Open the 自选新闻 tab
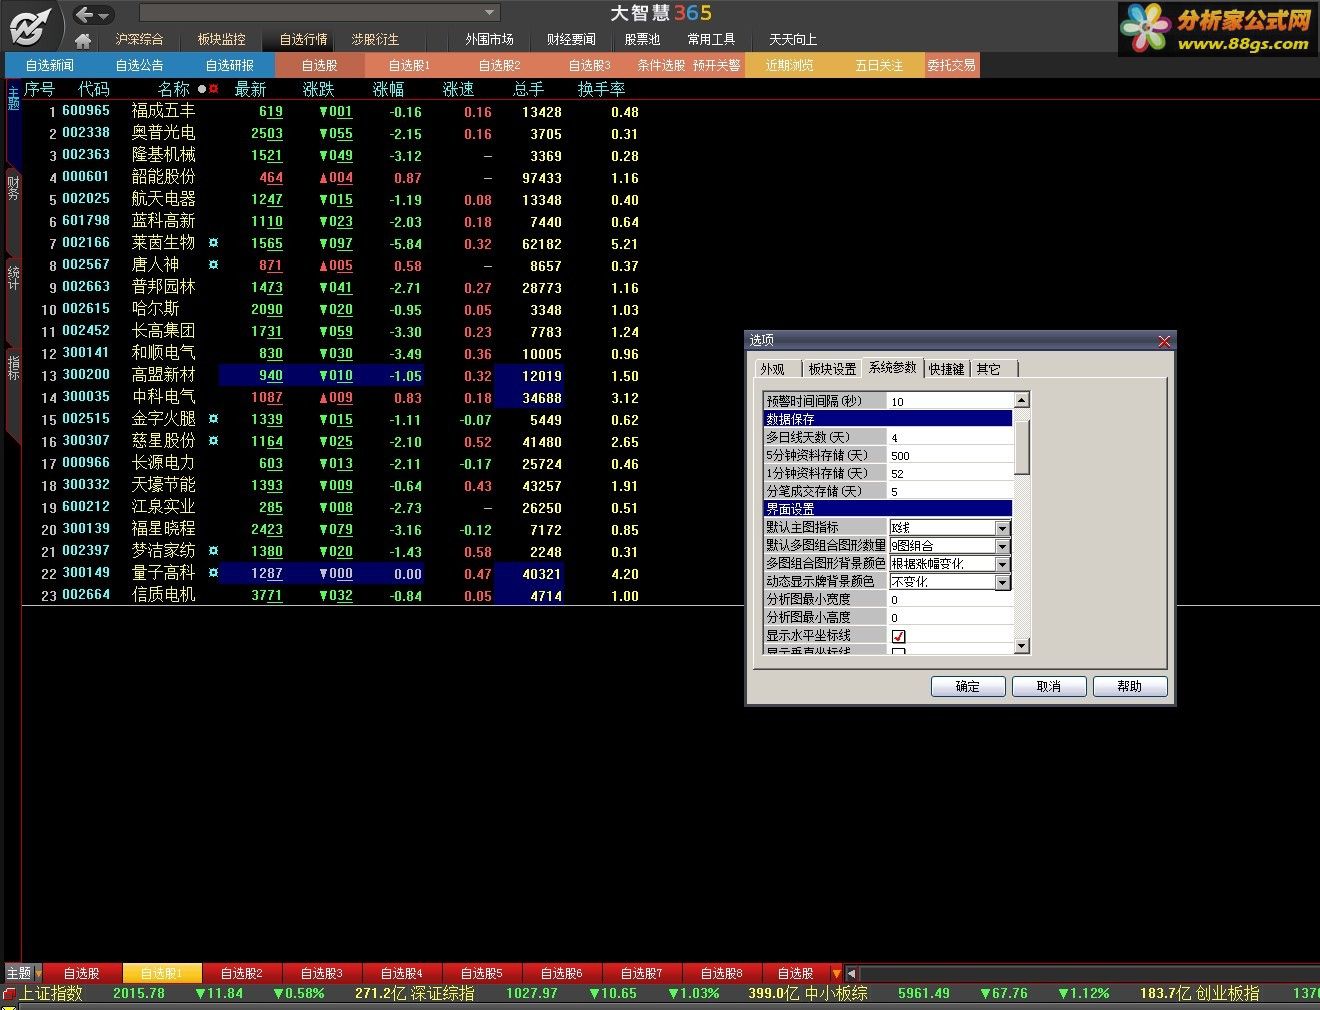This screenshot has width=1320, height=1010. [49, 65]
